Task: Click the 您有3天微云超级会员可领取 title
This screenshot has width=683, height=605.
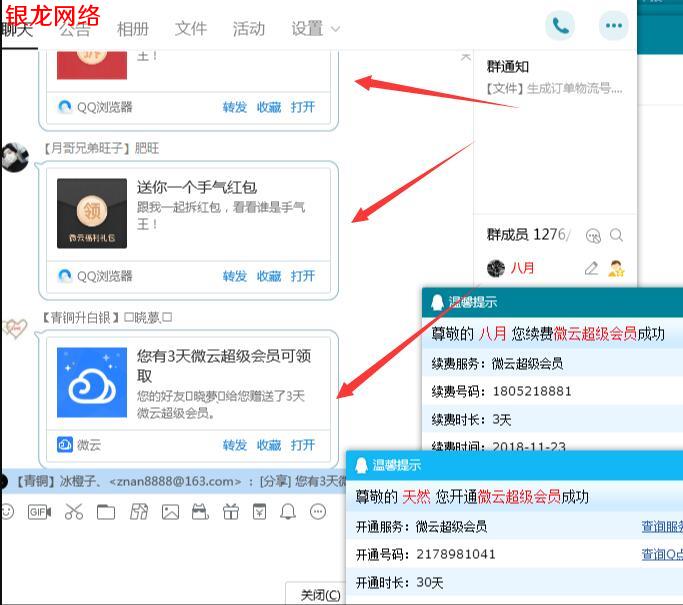Action: 224,365
